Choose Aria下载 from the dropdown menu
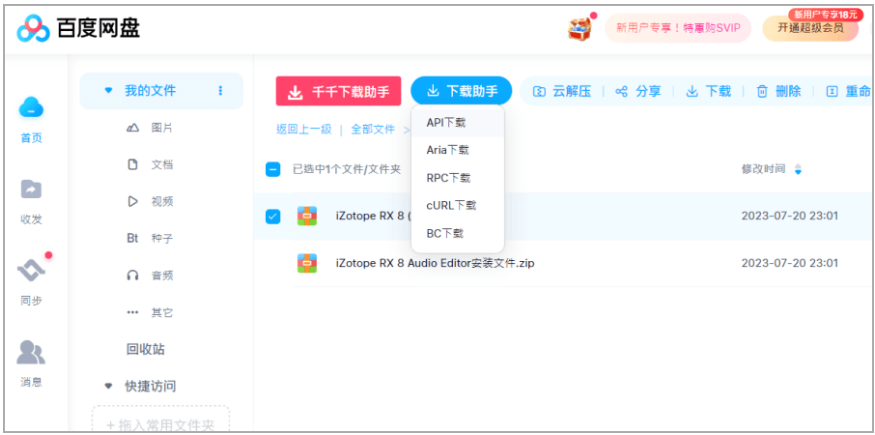This screenshot has width=875, height=435. click(458, 150)
